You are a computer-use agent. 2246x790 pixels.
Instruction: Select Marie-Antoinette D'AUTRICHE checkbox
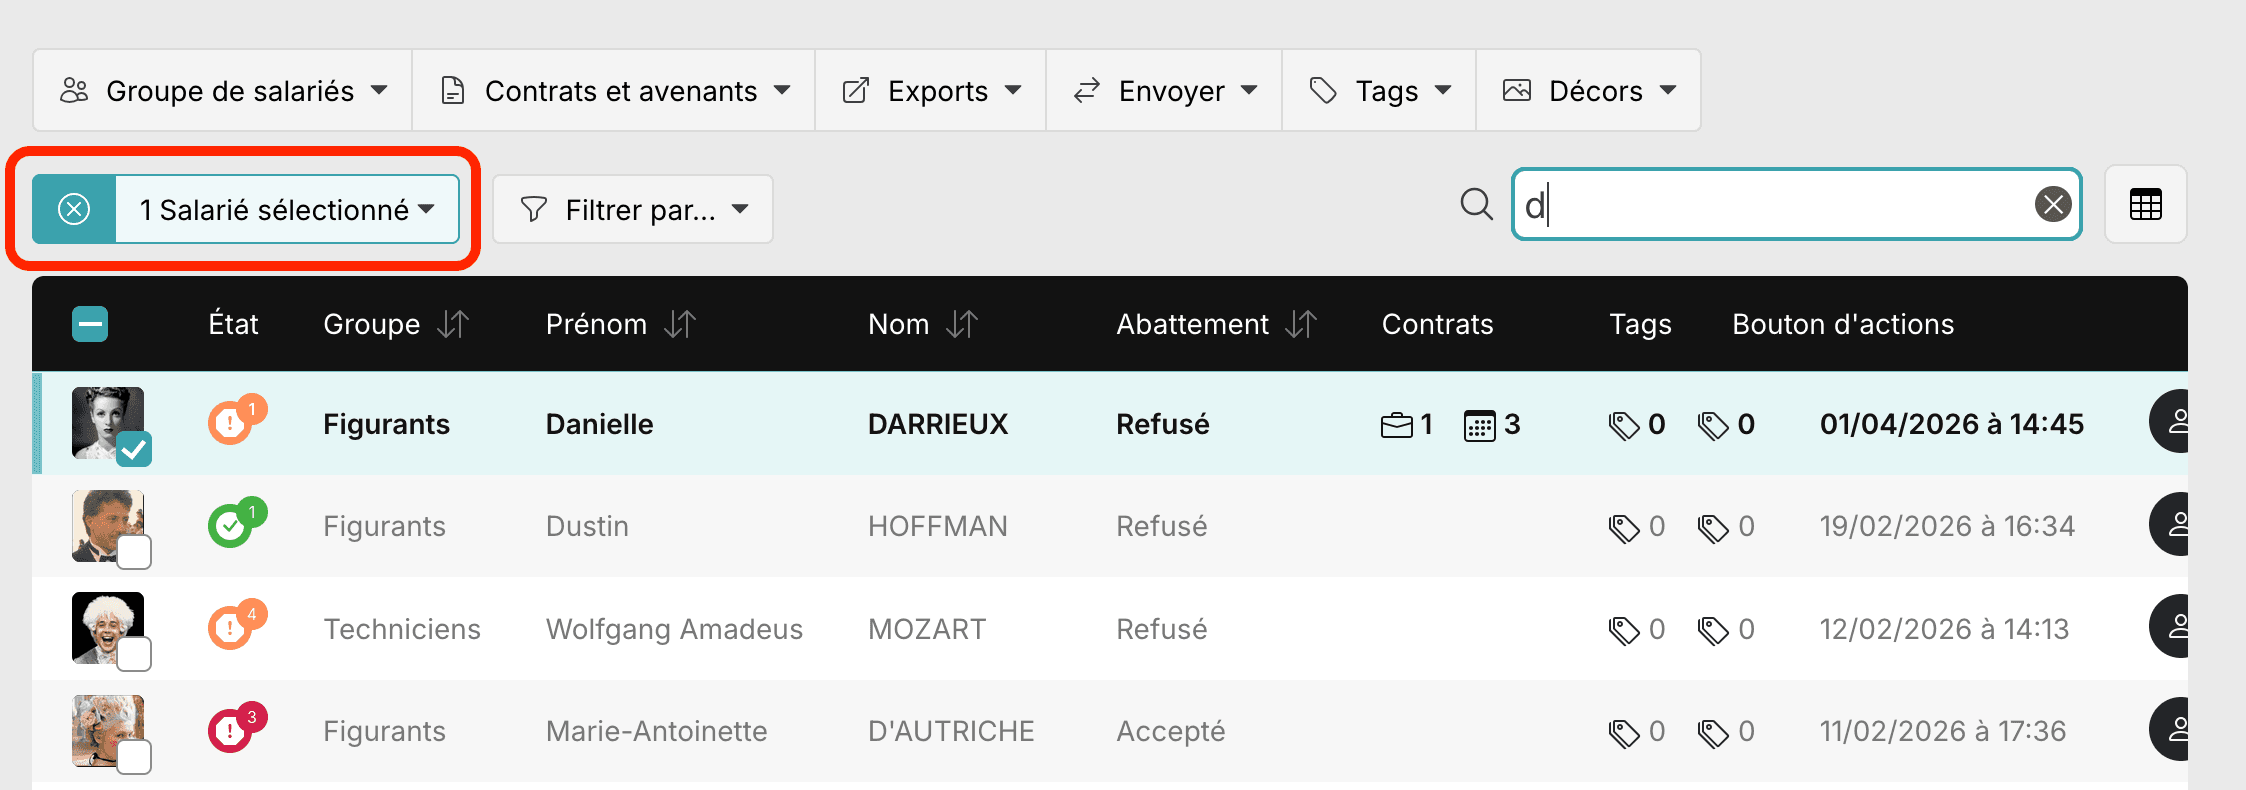pyautogui.click(x=134, y=757)
